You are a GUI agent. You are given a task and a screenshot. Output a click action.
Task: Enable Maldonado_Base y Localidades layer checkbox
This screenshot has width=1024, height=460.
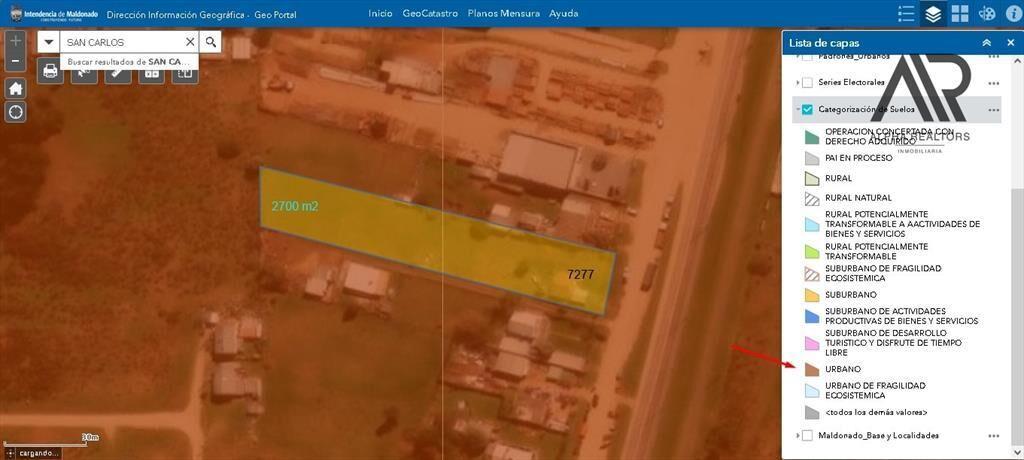pyautogui.click(x=807, y=436)
